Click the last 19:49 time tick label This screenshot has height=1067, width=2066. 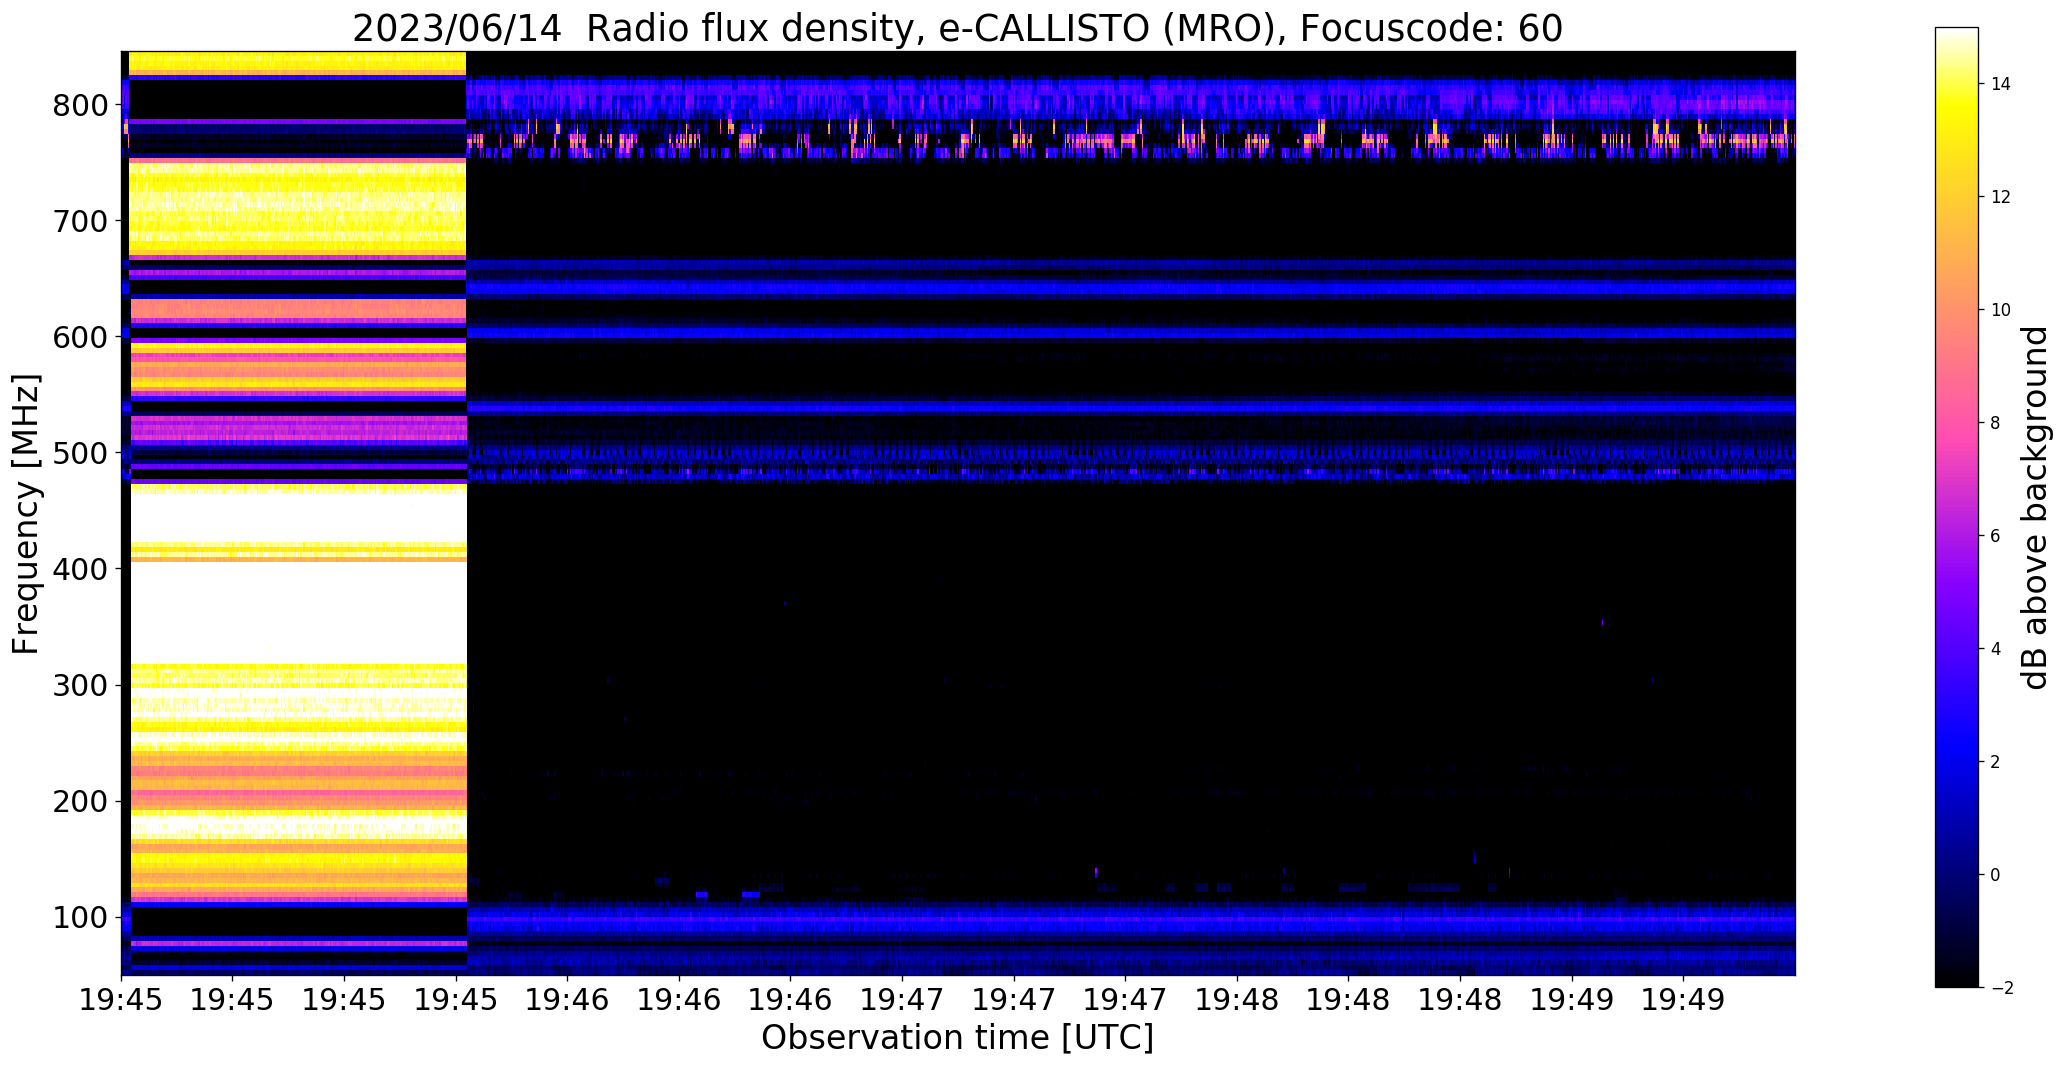click(x=1683, y=1000)
